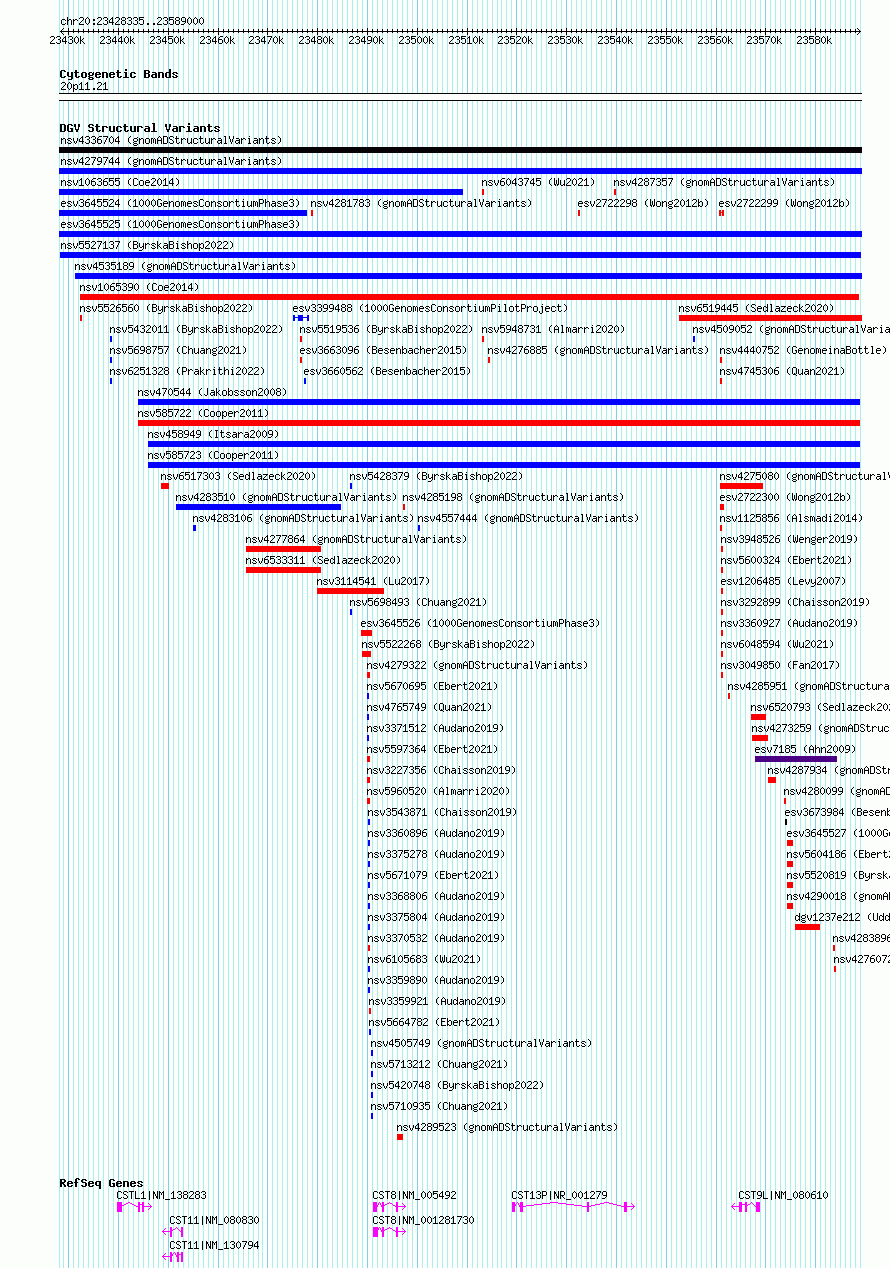
Task: Open nsv3114541 (Lu2017) variant
Action: [x=373, y=581]
